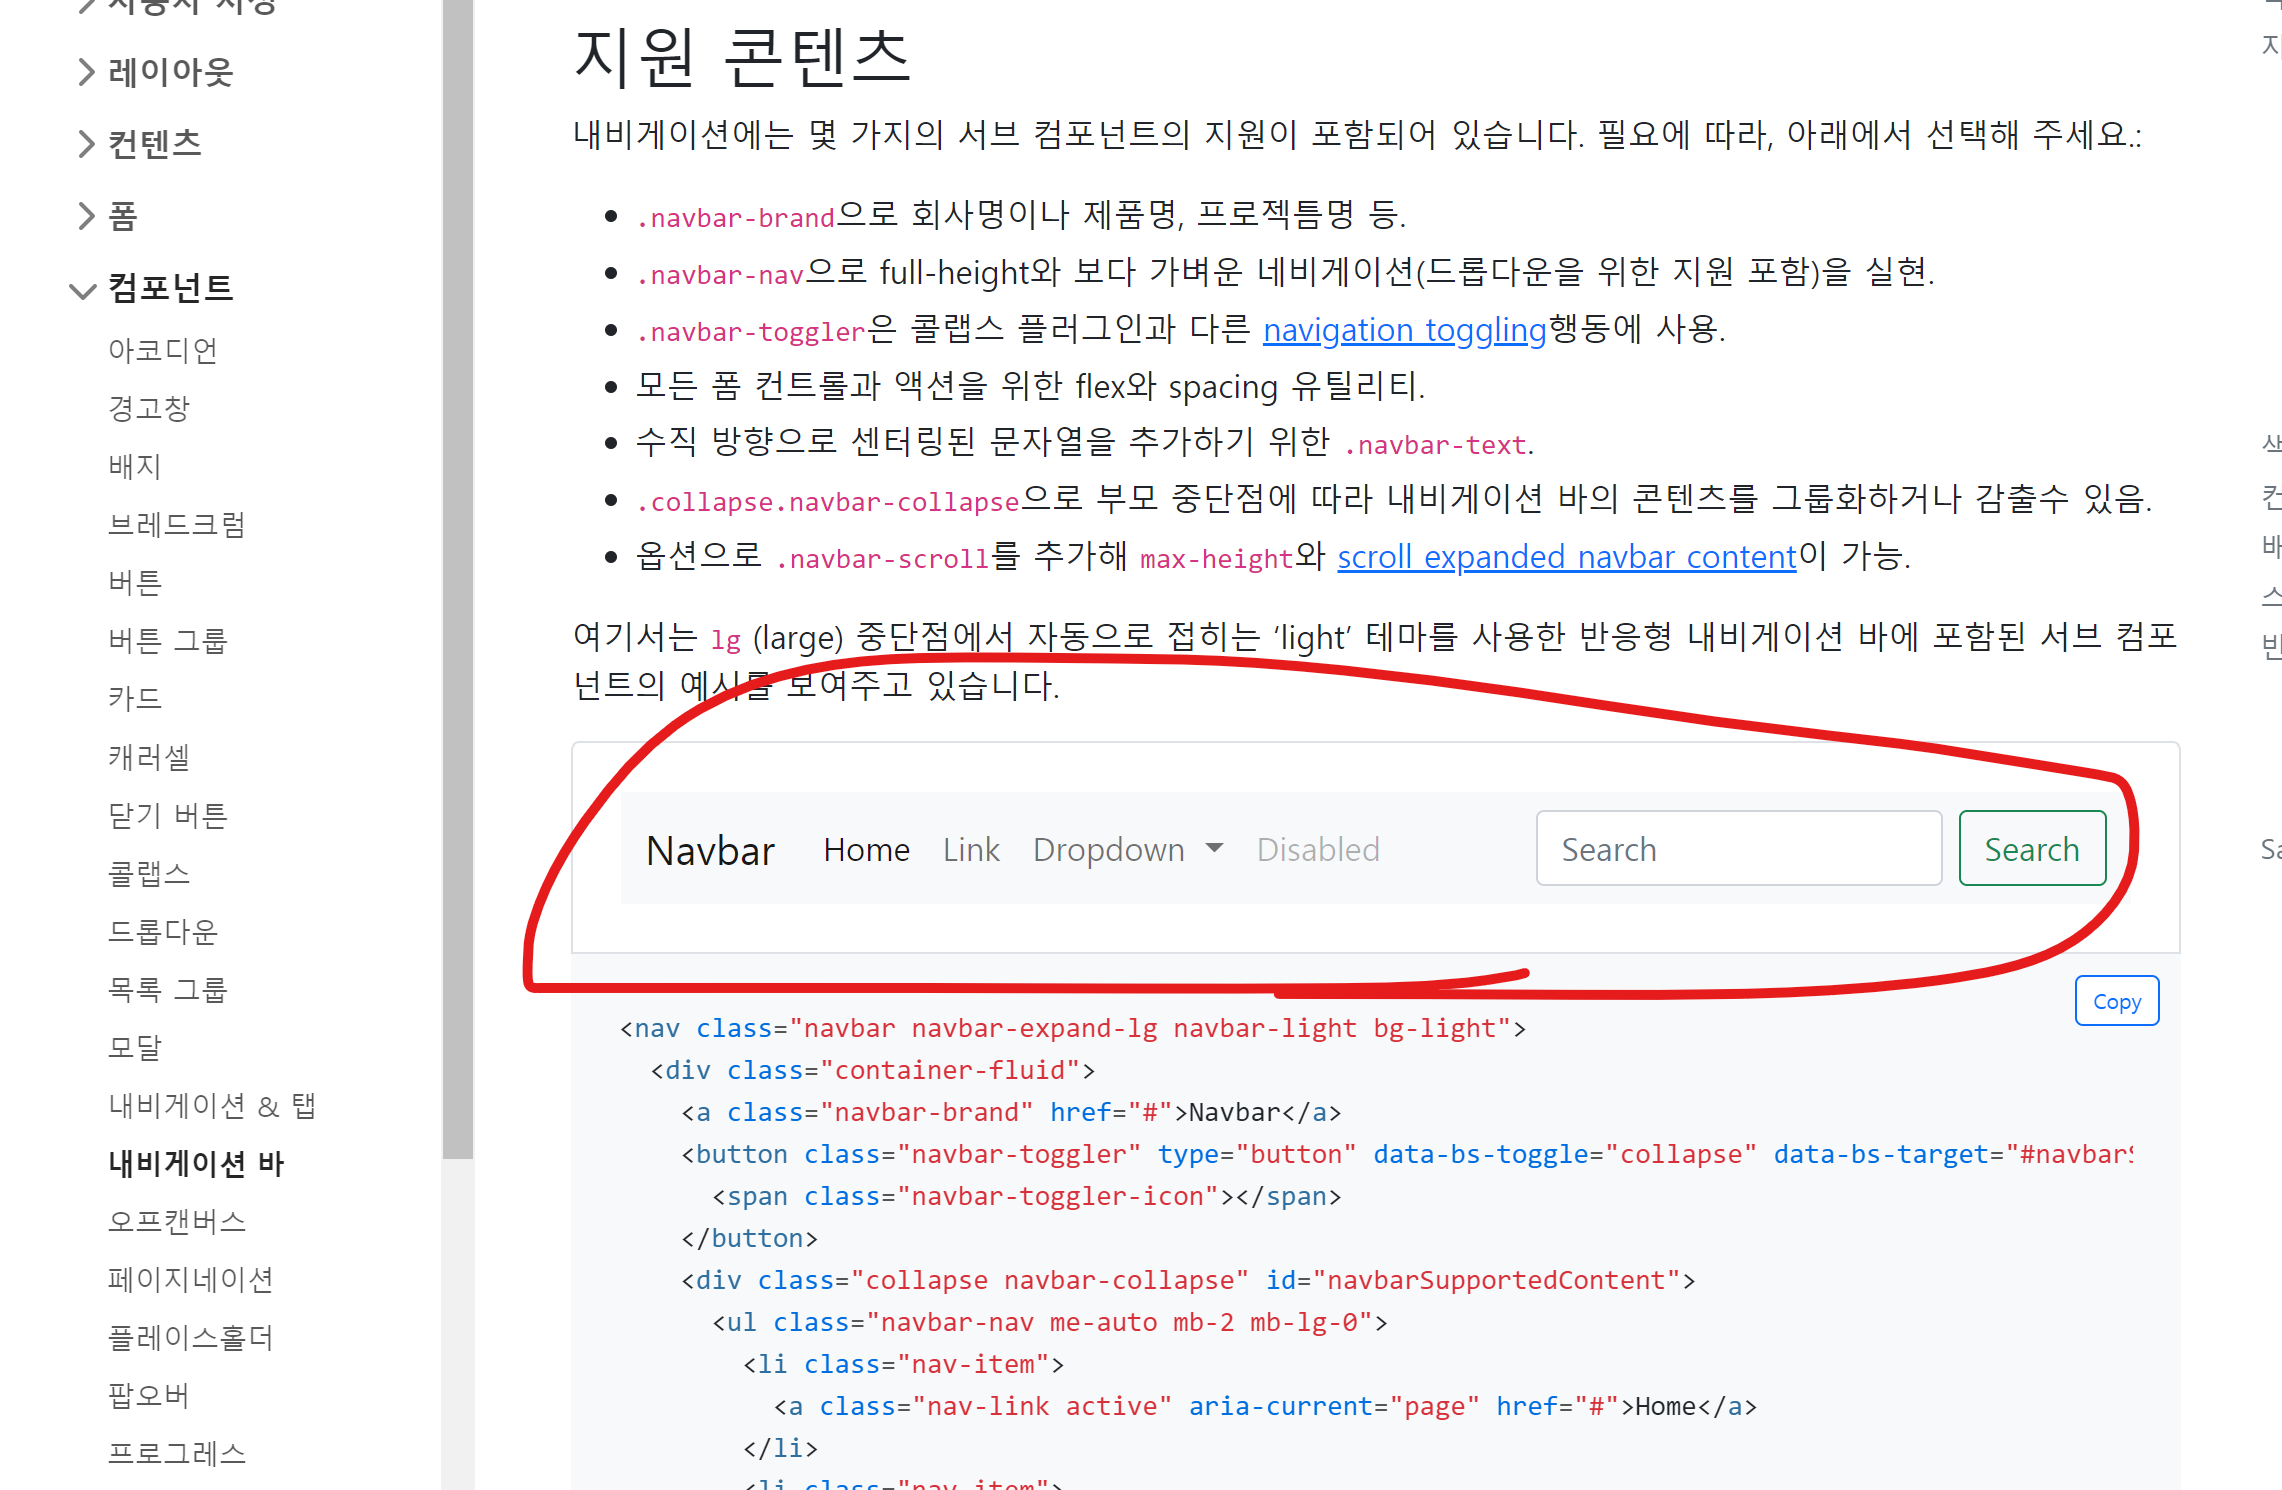2282x1490 pixels.
Task: Open the navigation toggling link
Action: coord(1404,330)
